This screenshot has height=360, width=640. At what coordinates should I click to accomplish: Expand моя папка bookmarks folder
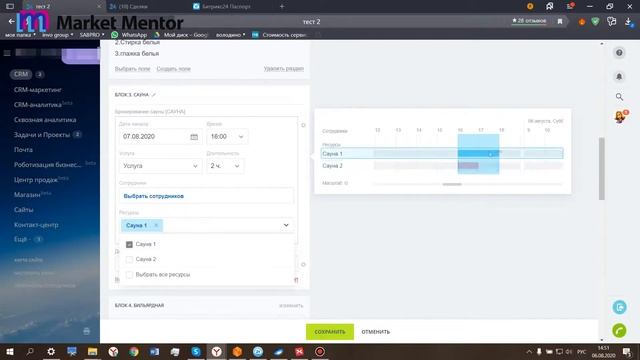(x=20, y=35)
